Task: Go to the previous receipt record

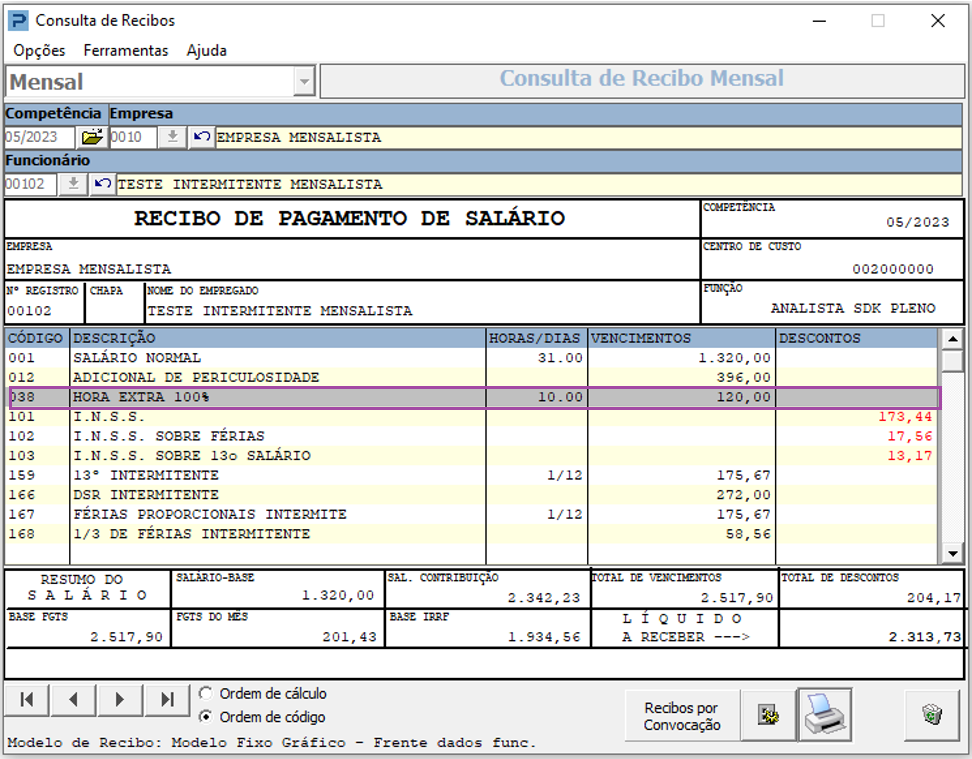Action: click(73, 700)
